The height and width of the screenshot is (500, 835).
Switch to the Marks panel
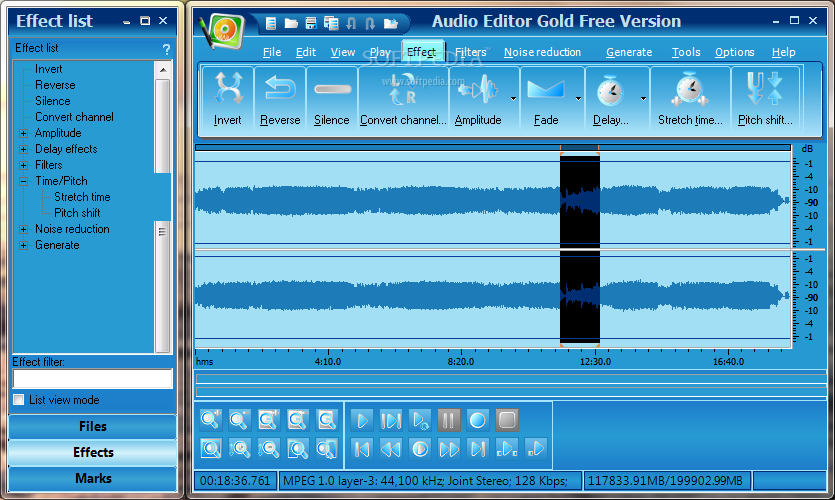click(x=93, y=478)
